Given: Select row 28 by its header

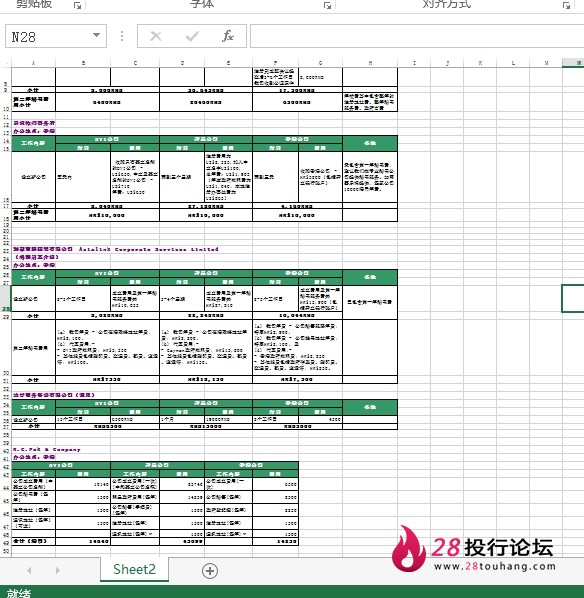Looking at the screenshot, I should tap(6, 299).
